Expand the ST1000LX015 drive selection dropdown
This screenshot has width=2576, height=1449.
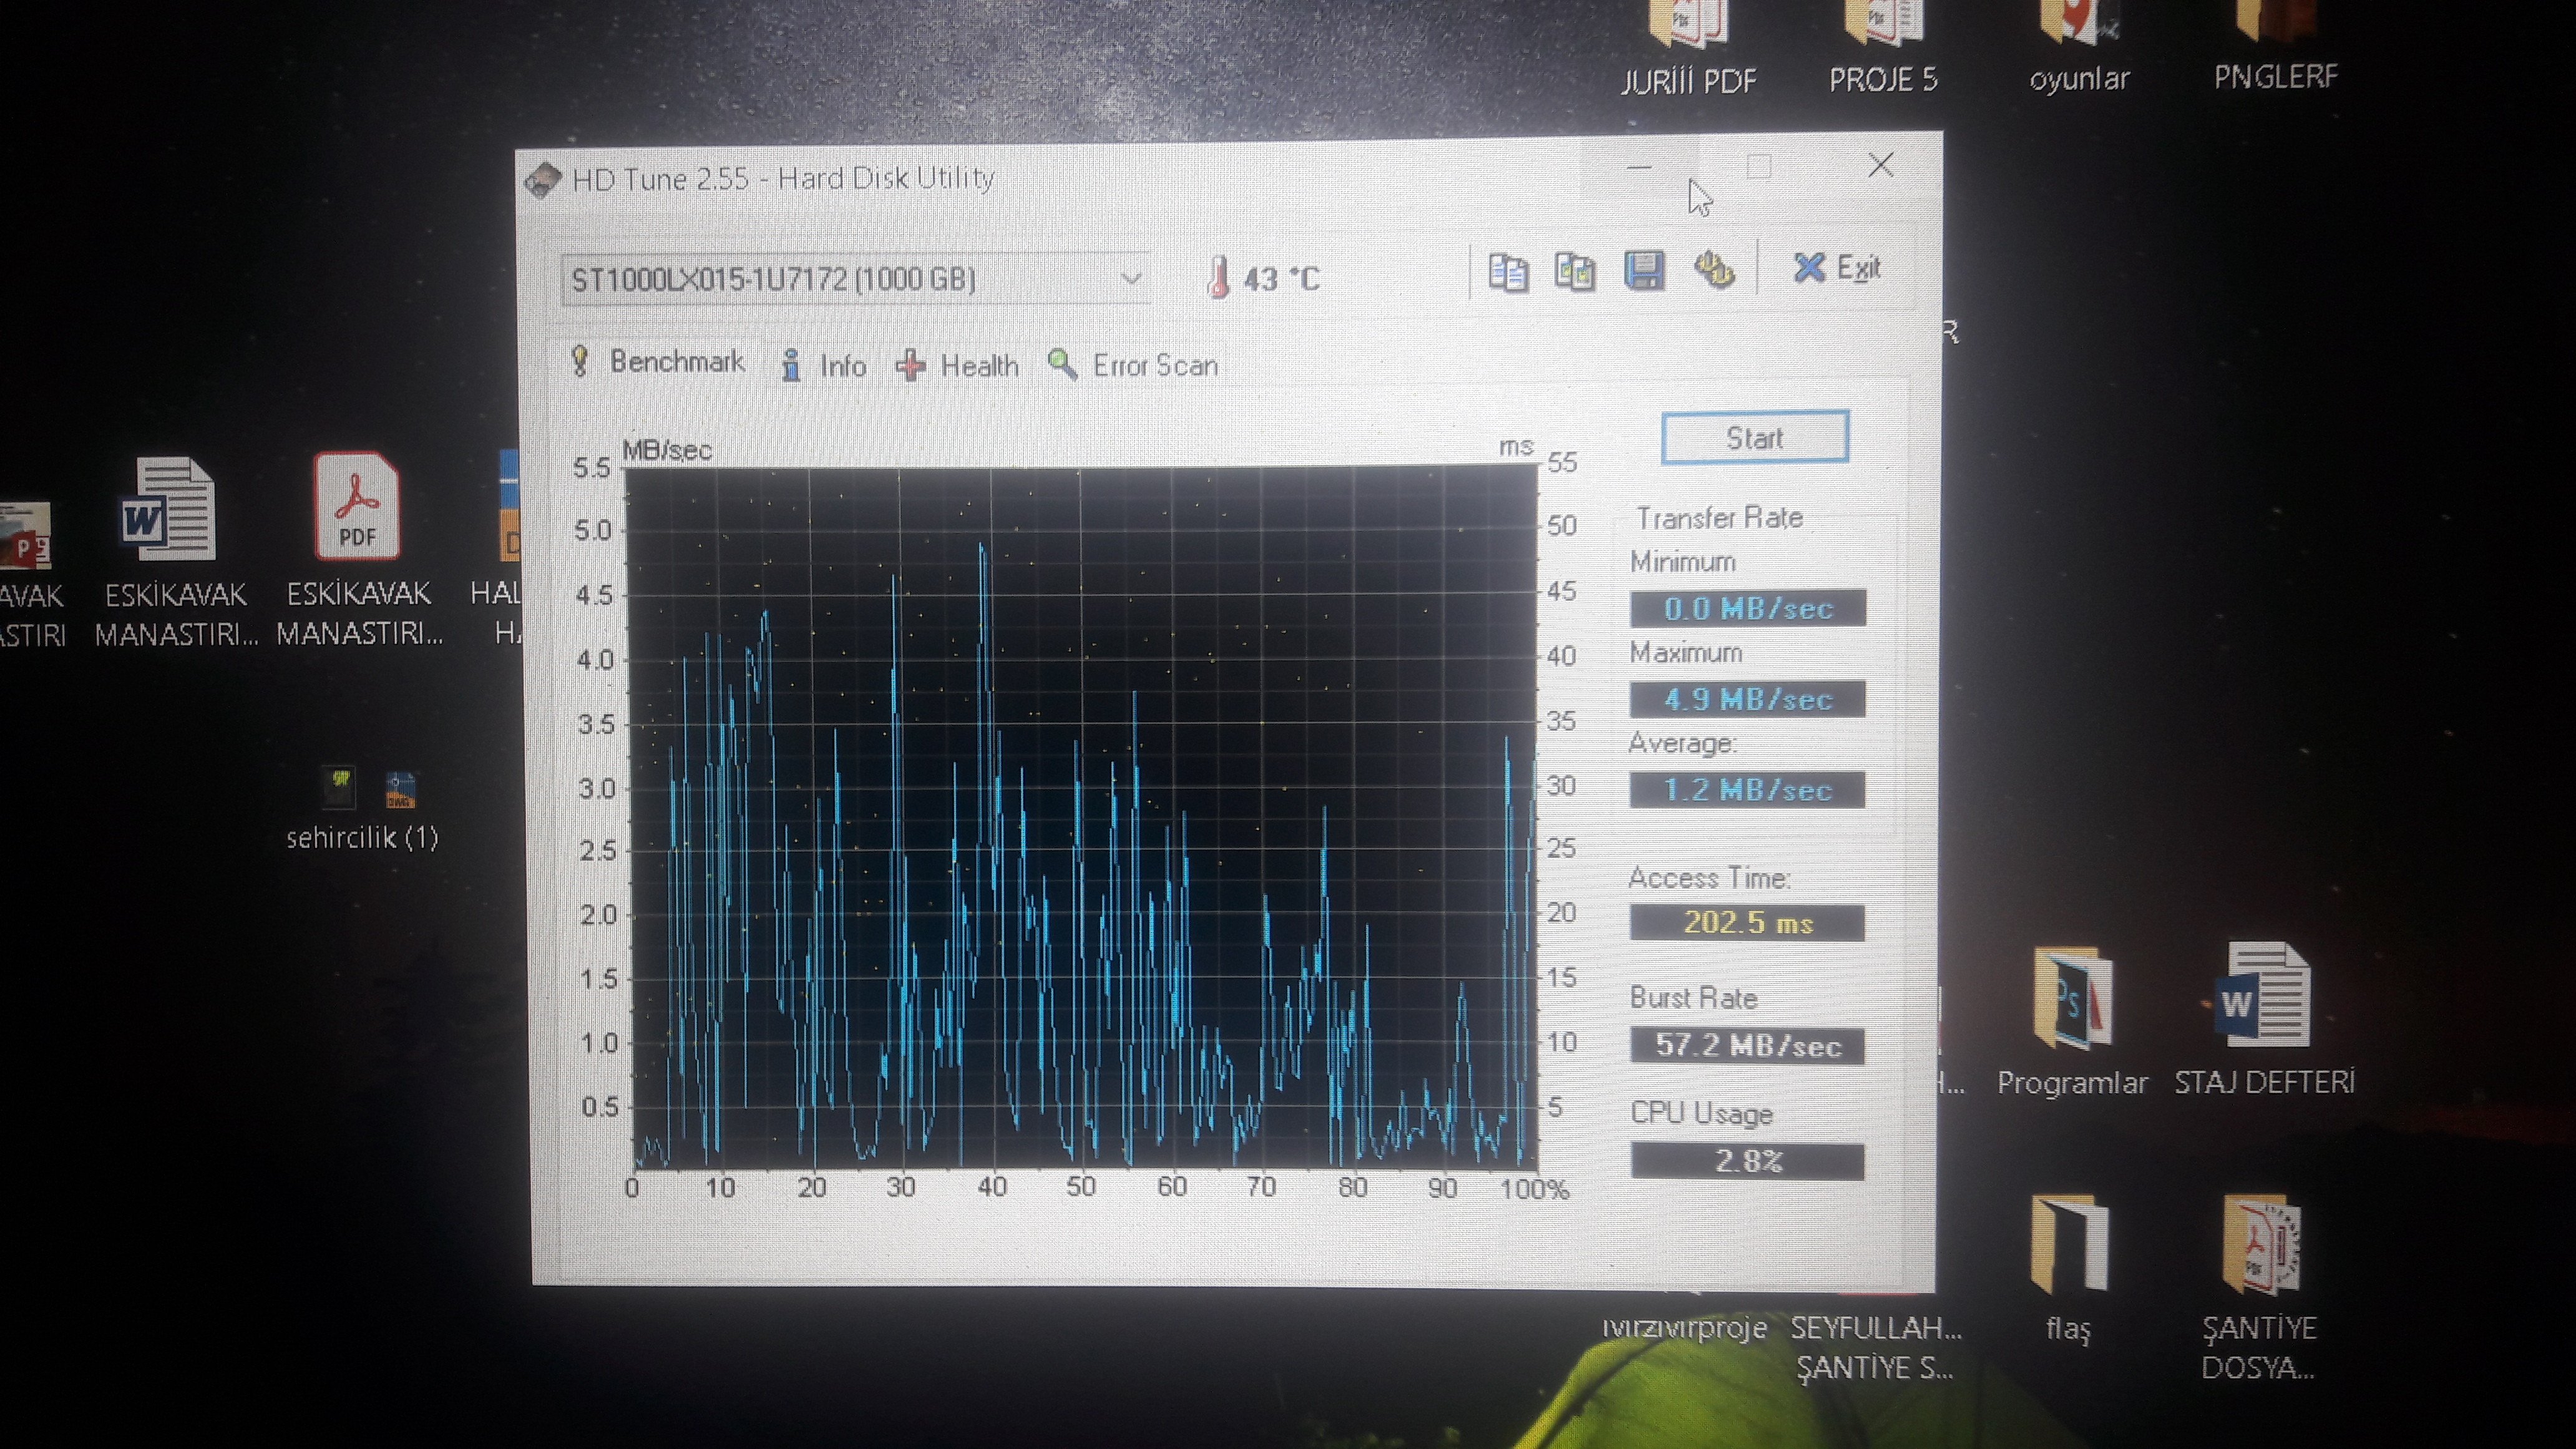[x=1131, y=279]
